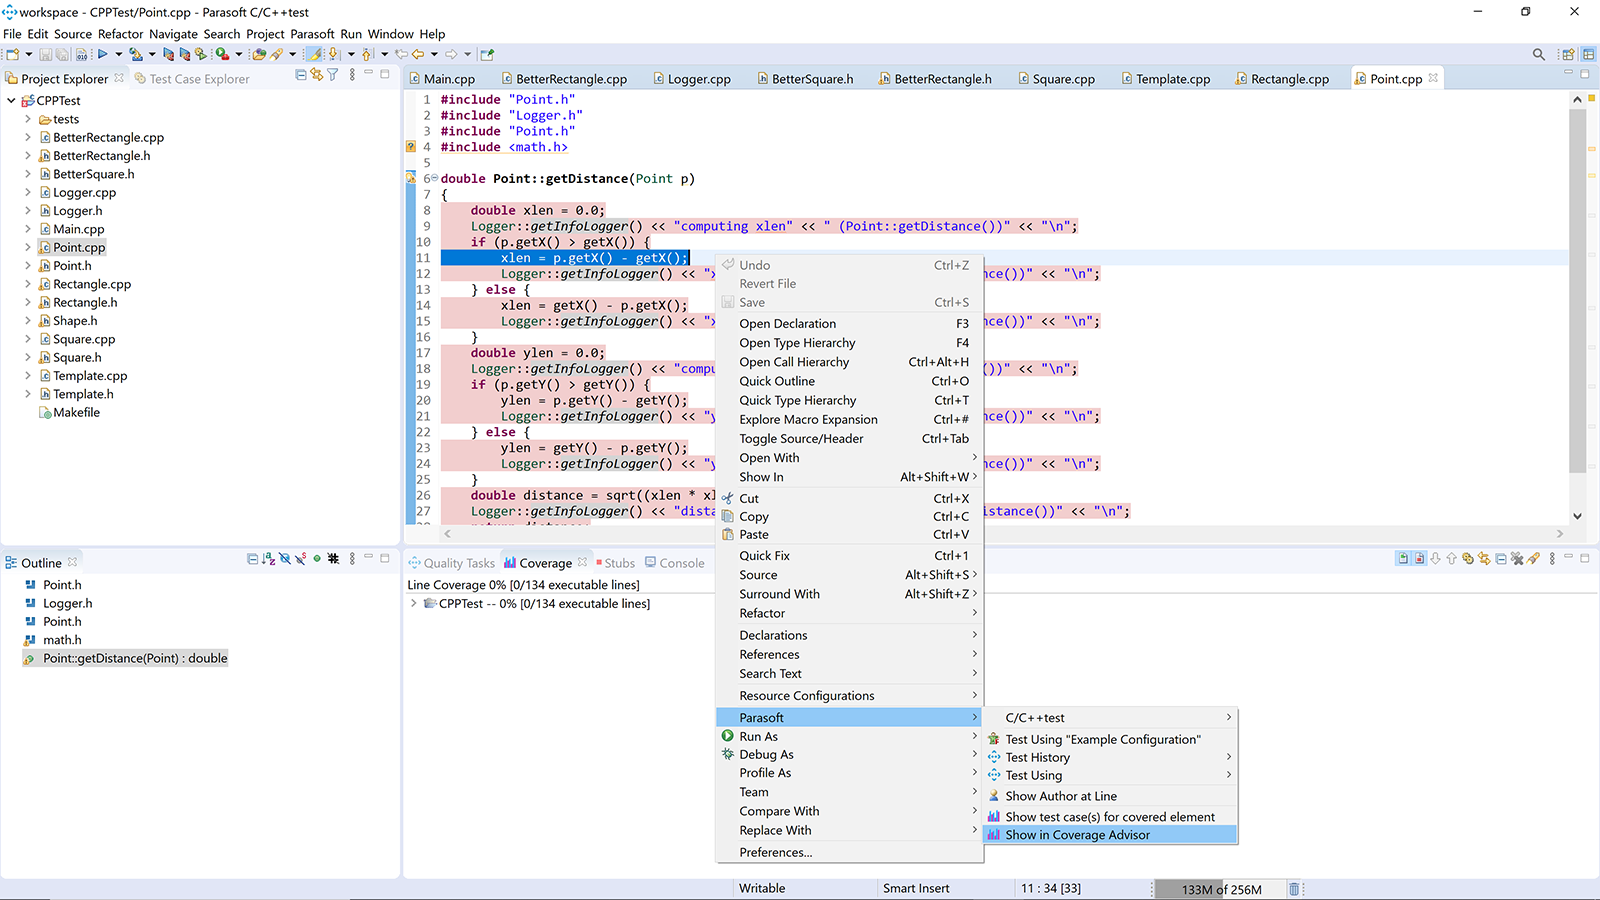The image size is (1600, 900).
Task: Click the Save icon in the main toolbar
Action: pos(46,54)
